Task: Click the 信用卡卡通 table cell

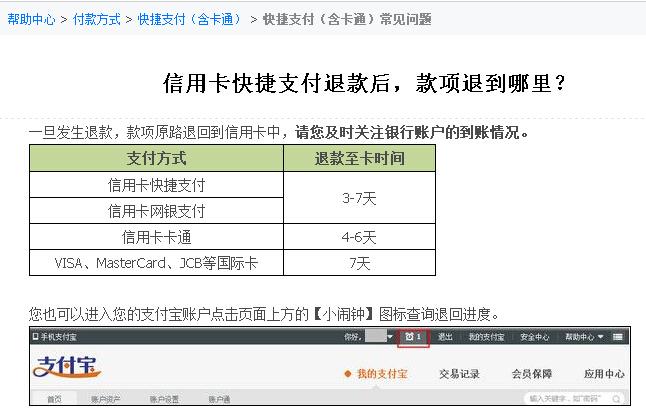Action: [x=157, y=237]
